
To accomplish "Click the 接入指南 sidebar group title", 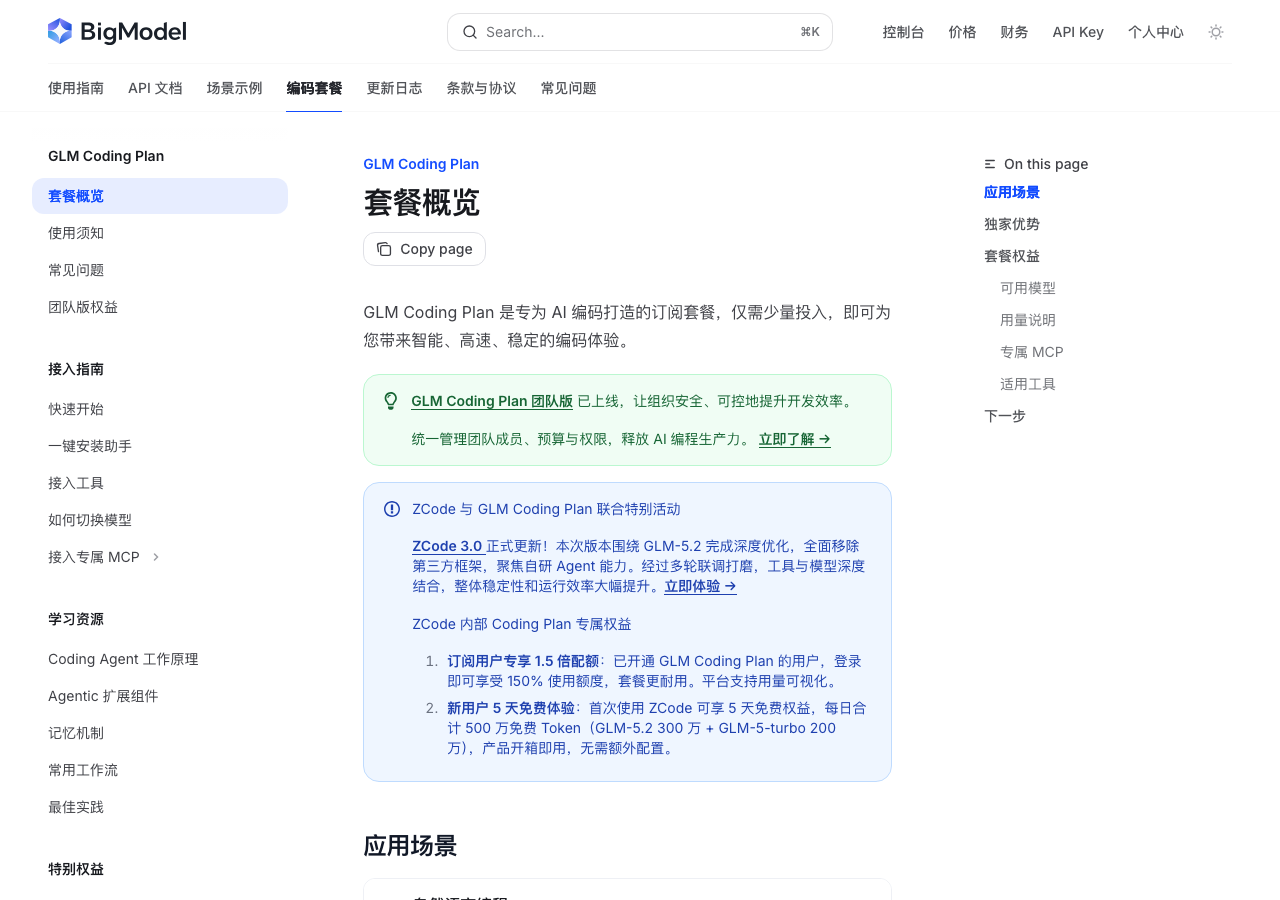I will [x=76, y=369].
